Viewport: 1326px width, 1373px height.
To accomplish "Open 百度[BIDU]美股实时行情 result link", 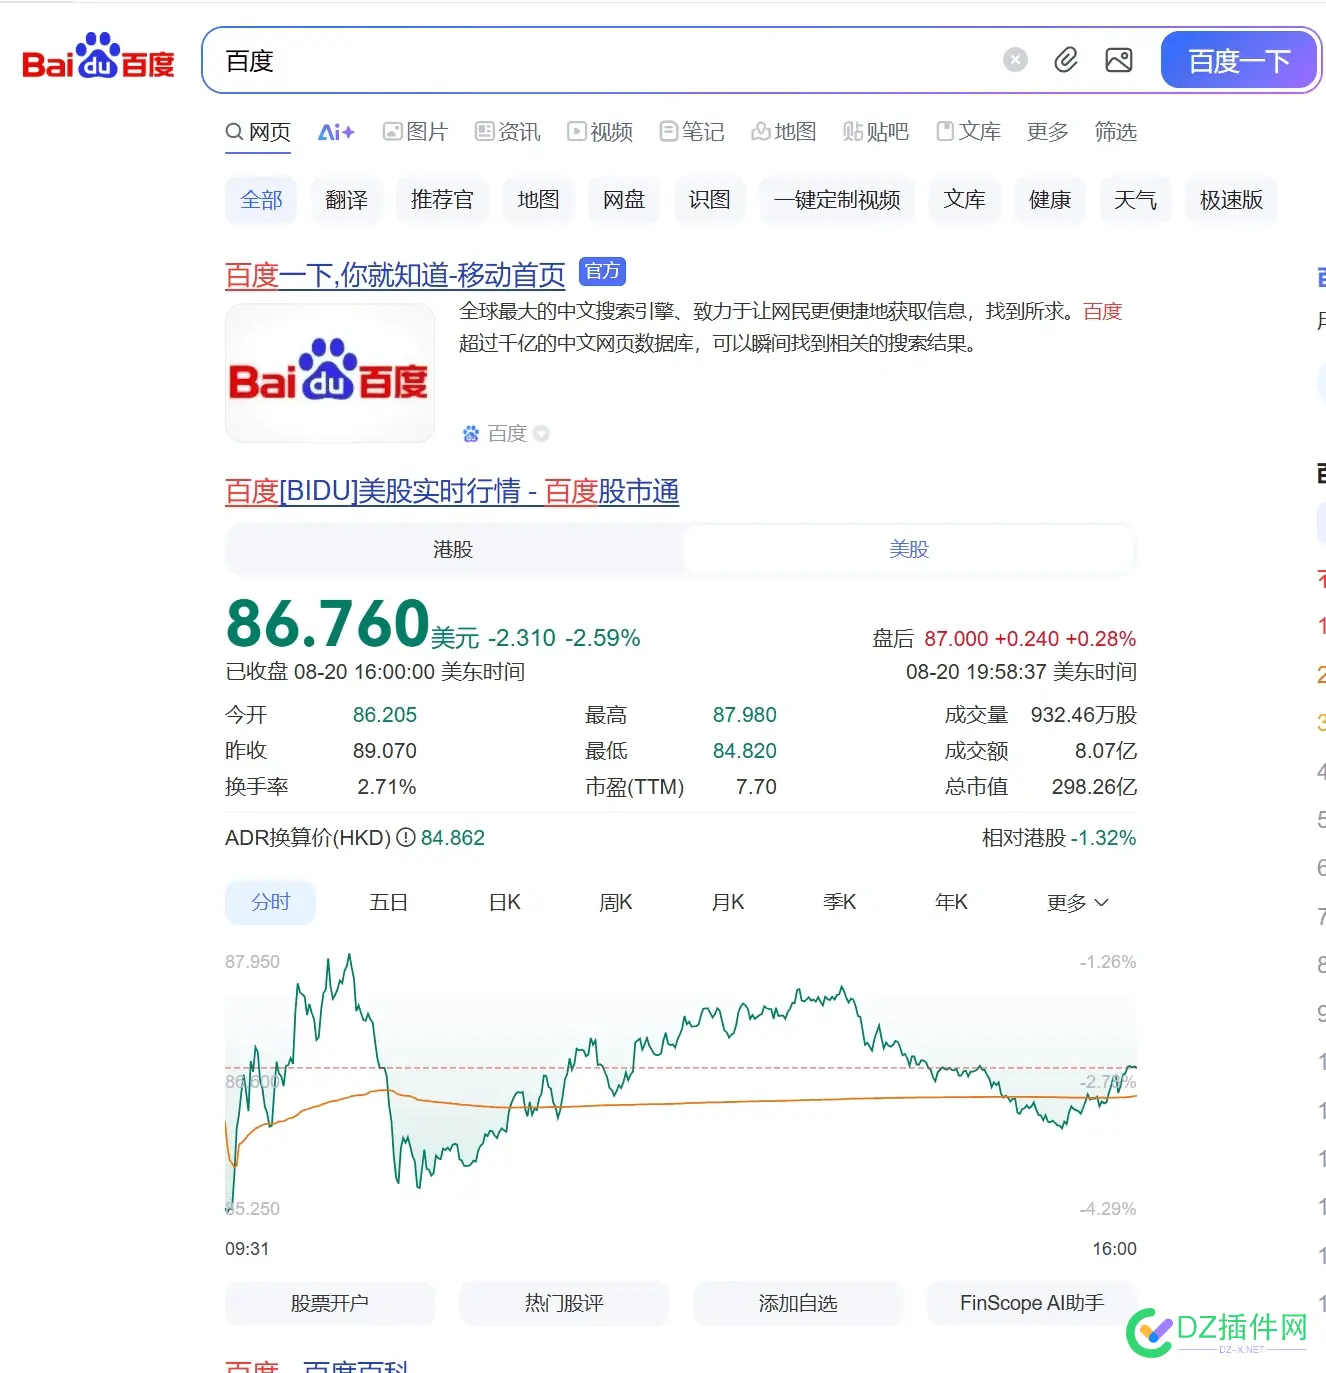I will [452, 492].
